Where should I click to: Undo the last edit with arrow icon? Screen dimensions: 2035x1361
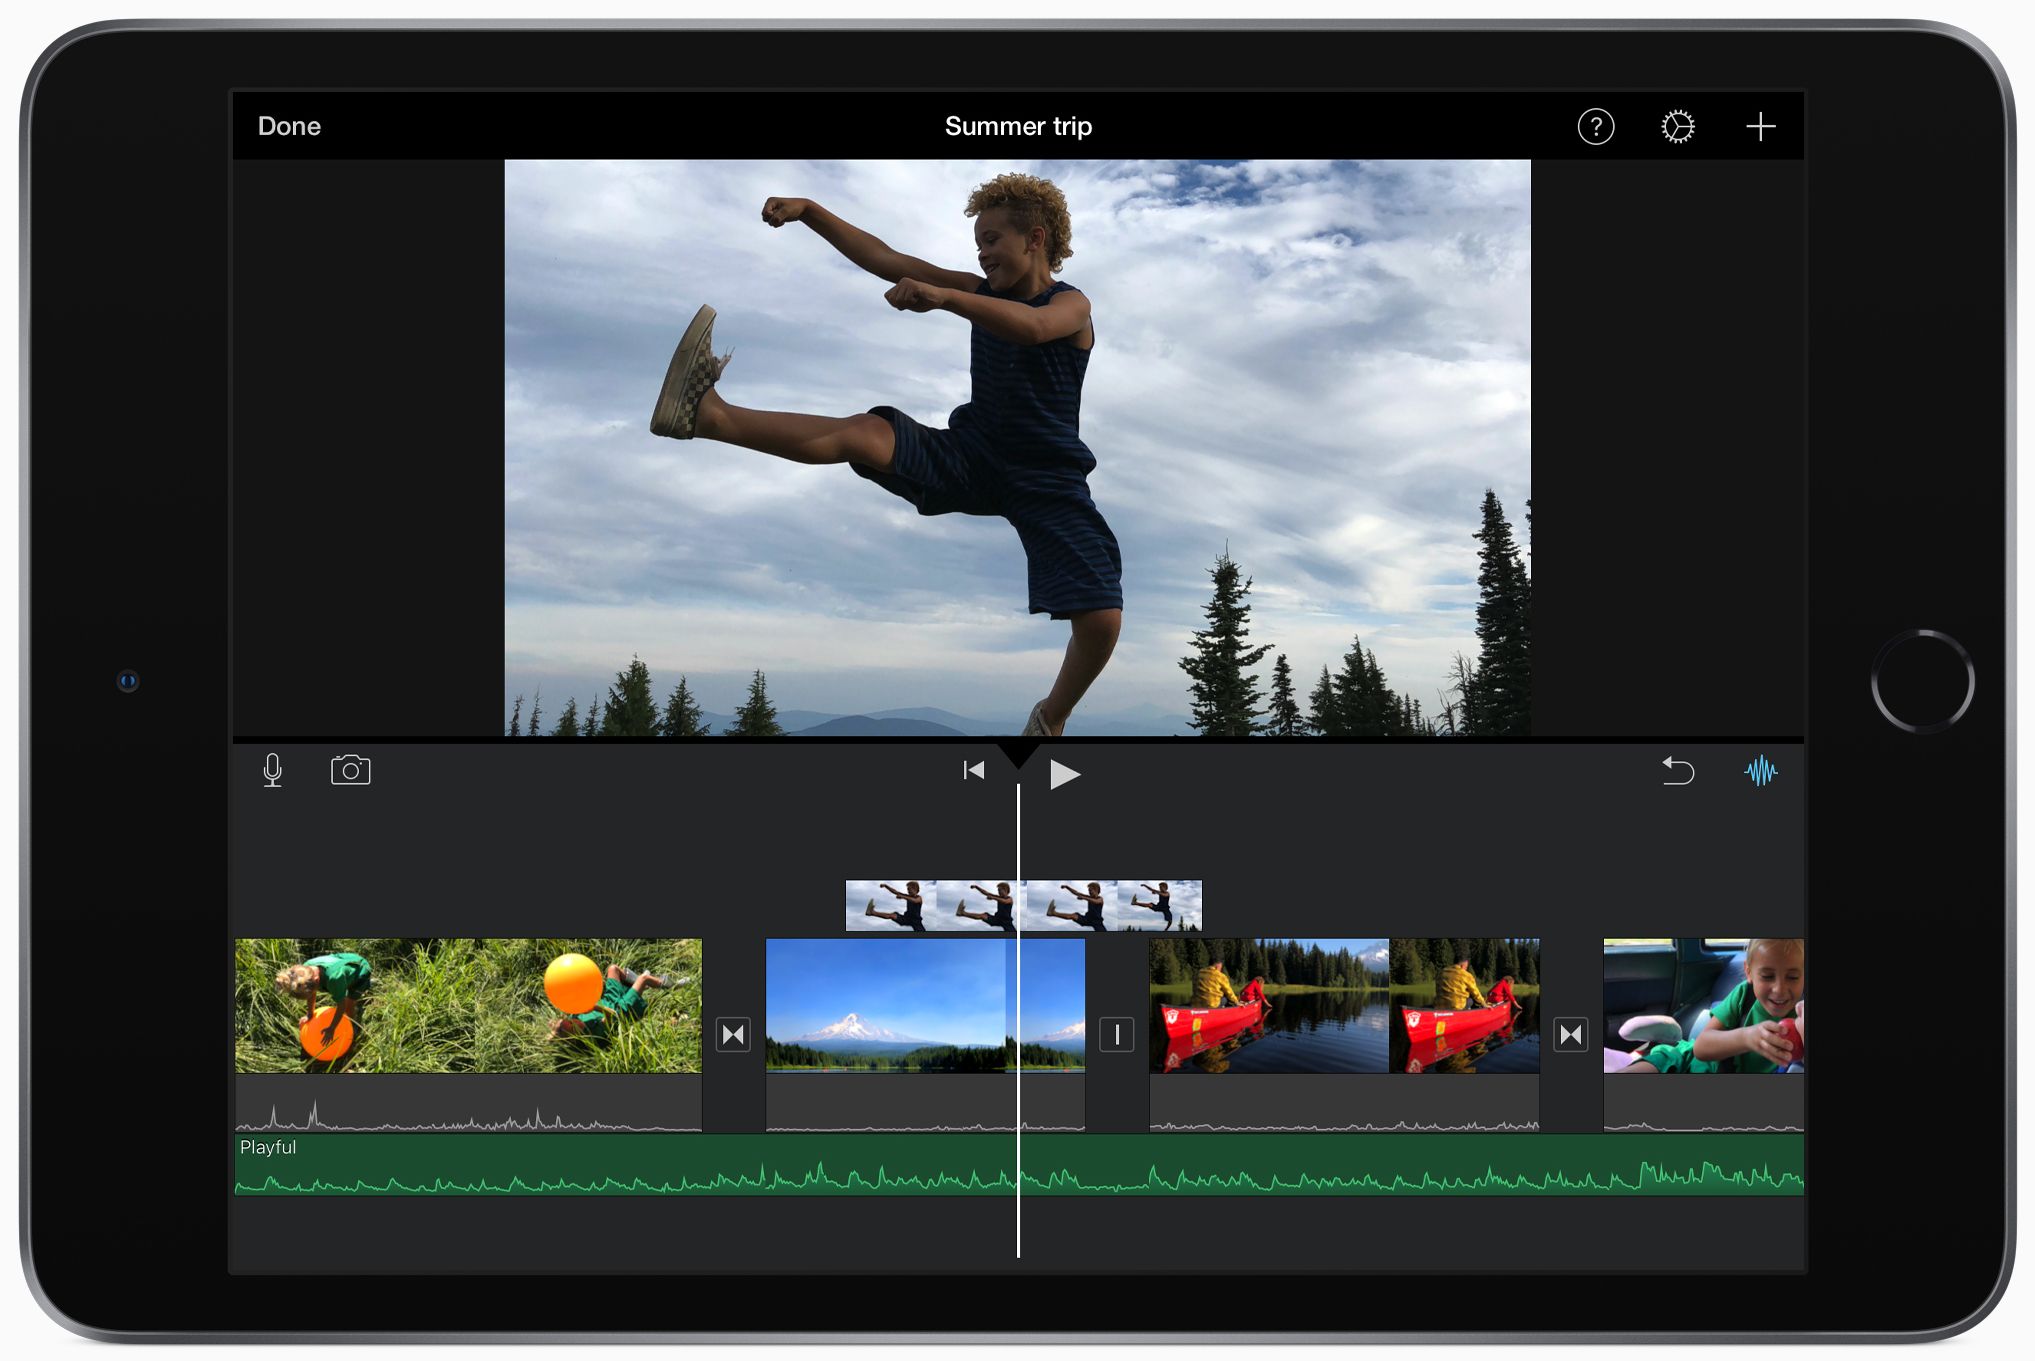pyautogui.click(x=1677, y=771)
